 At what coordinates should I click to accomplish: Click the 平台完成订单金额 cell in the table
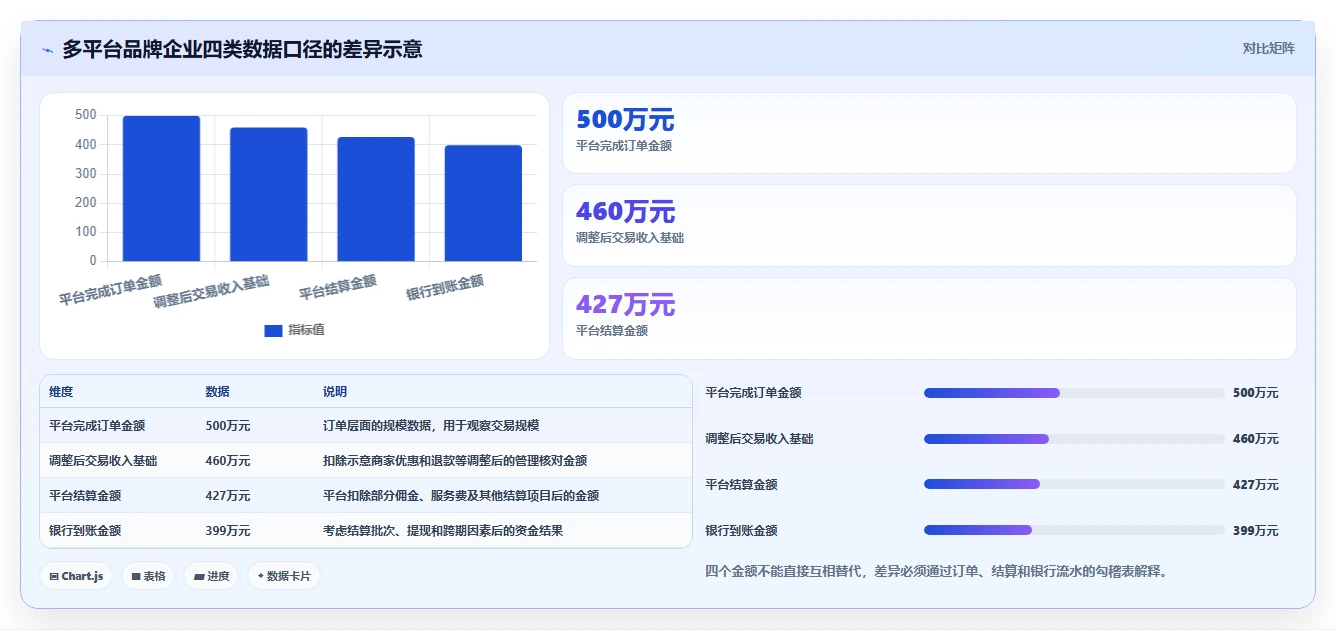[97, 425]
